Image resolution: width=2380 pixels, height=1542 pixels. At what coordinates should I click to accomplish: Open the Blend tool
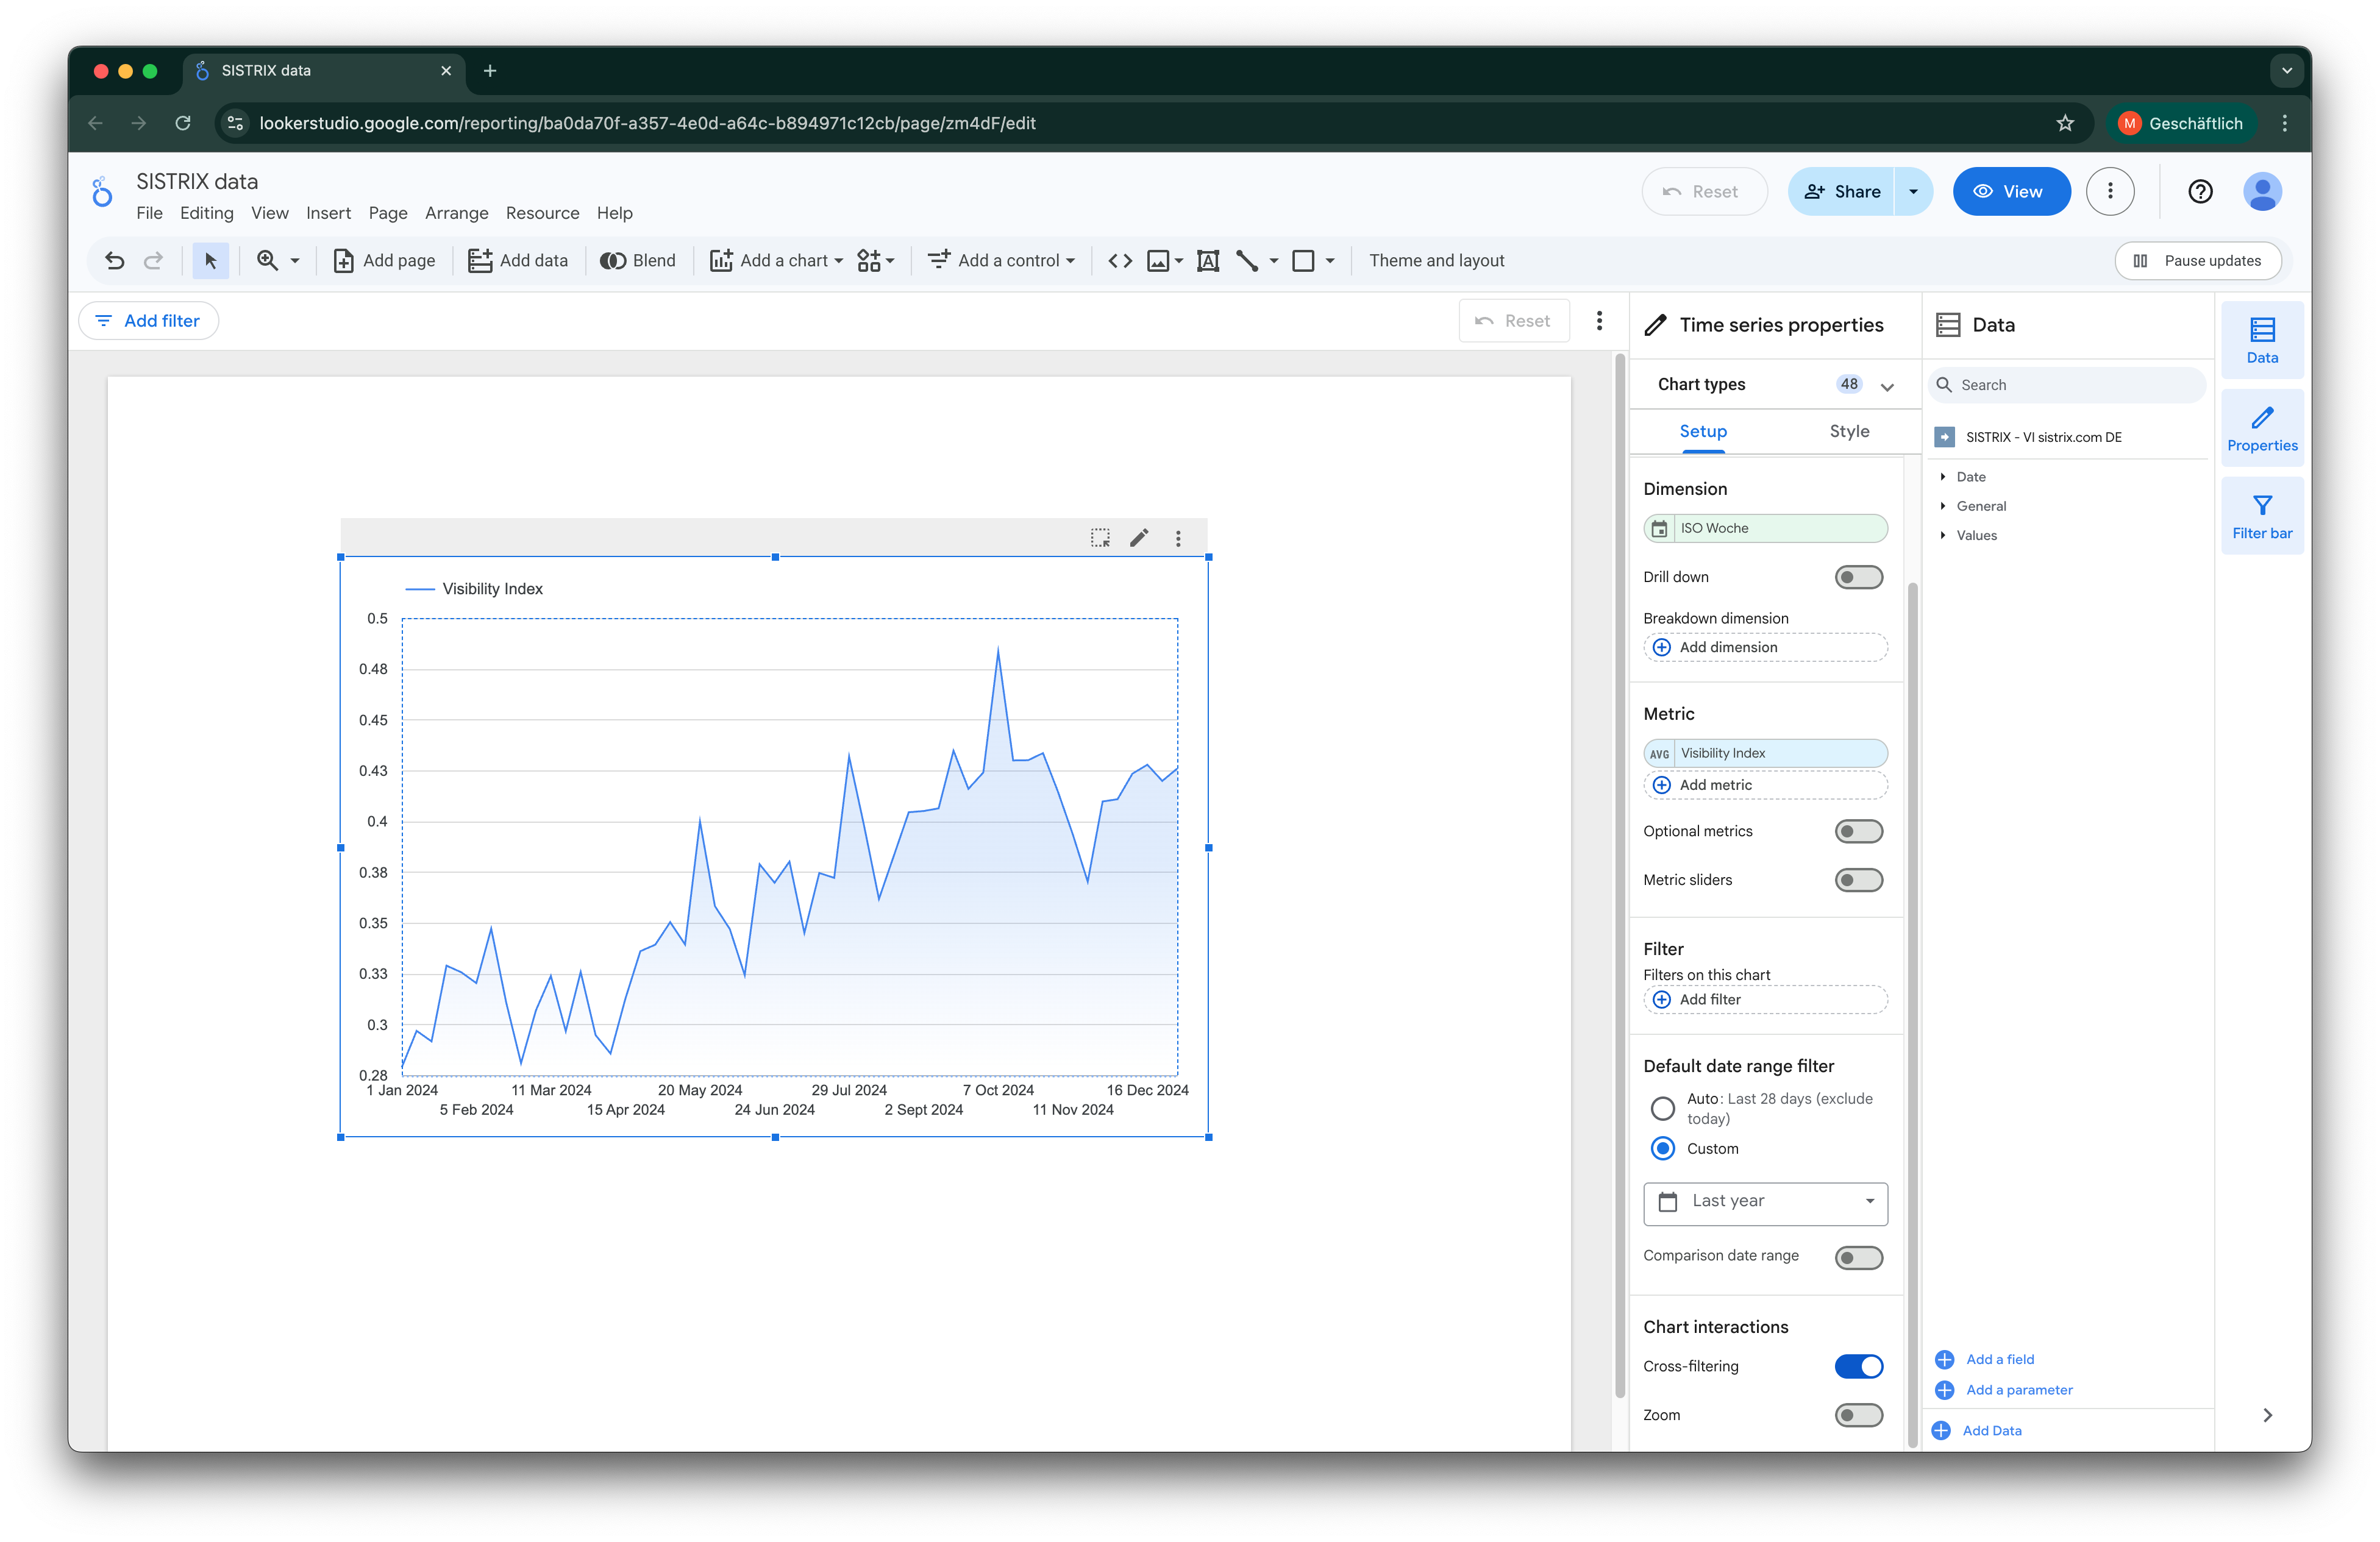click(x=638, y=260)
